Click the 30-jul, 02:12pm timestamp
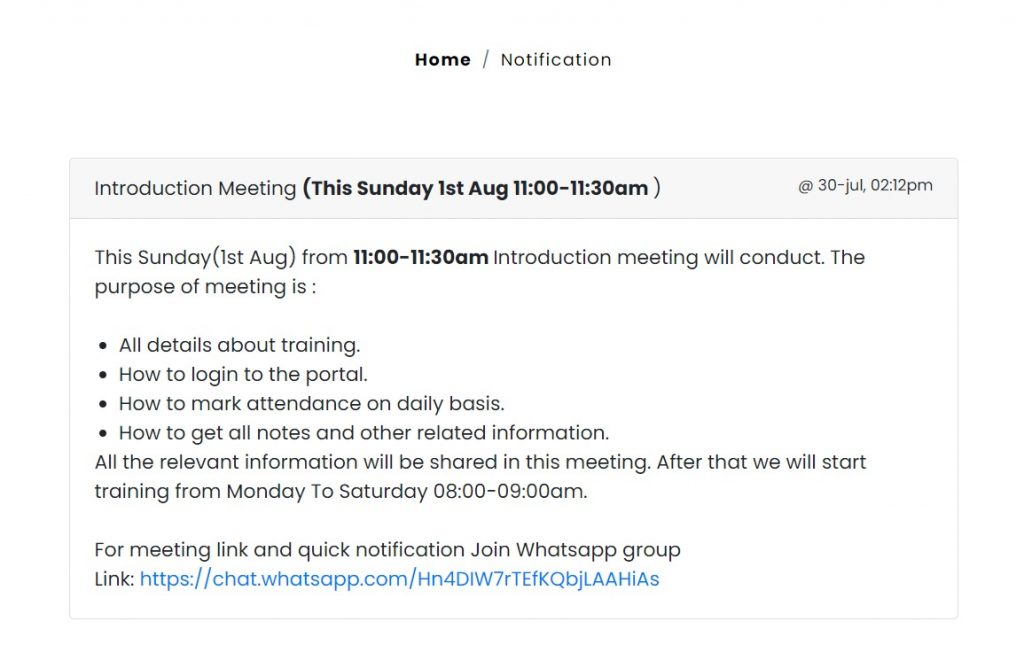This screenshot has height=668, width=1024. point(865,185)
